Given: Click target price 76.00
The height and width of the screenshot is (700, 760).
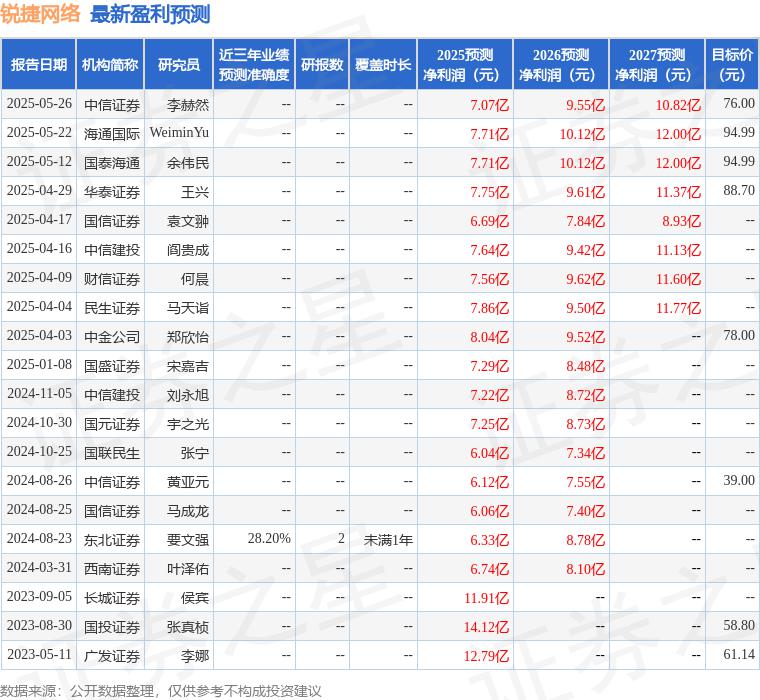Looking at the screenshot, I should click(739, 103).
